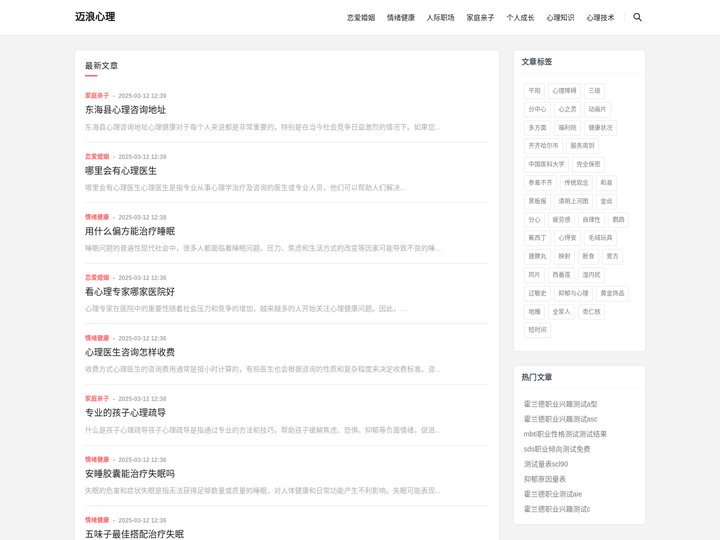Viewport: 720px width, 540px height.
Task: Open hot article 霍兰德职业兴趣测试asc
Action: (x=561, y=419)
